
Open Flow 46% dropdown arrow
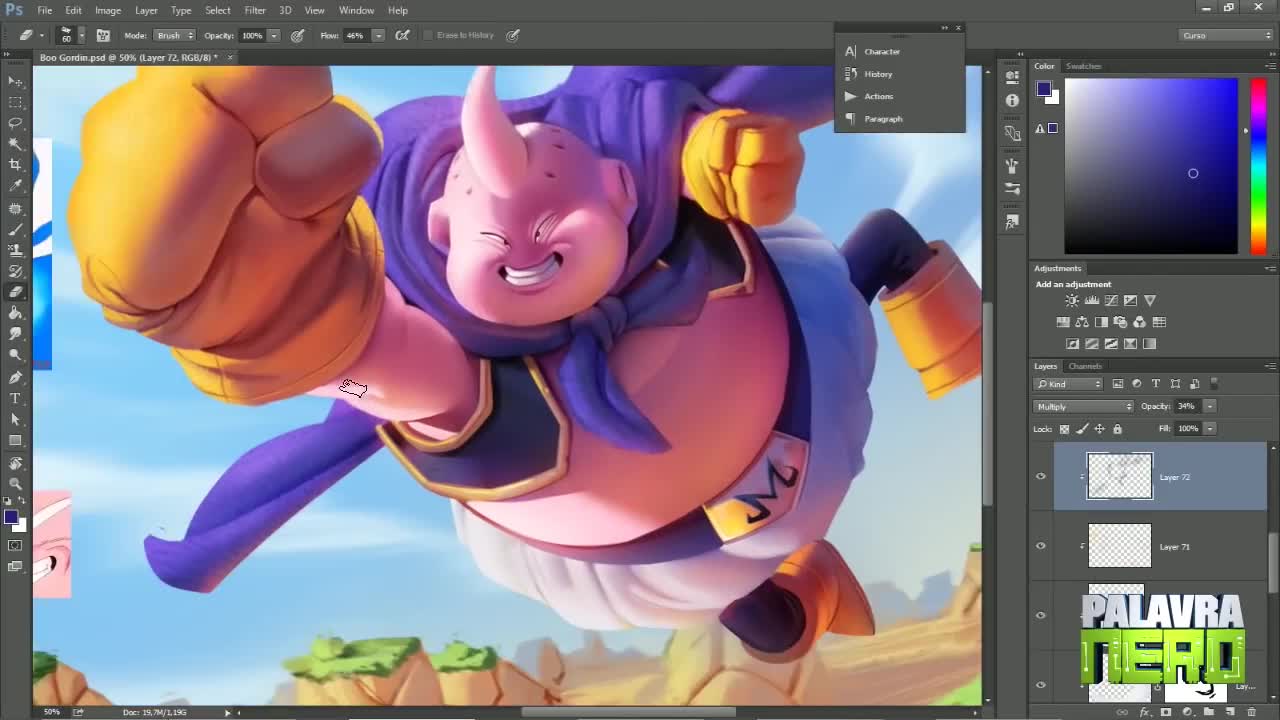[378, 35]
